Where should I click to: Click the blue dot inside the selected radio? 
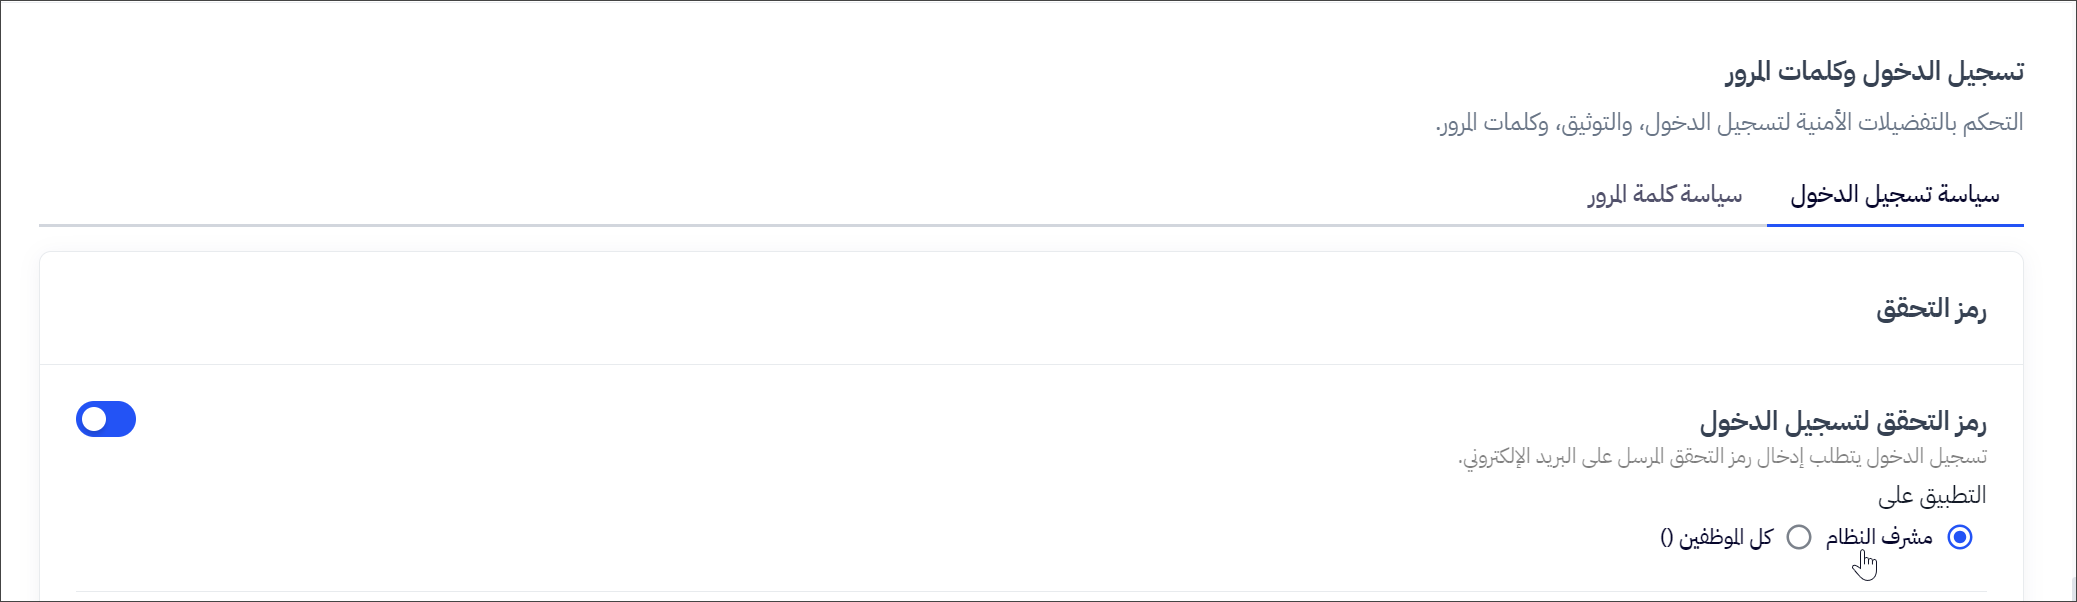(x=1960, y=538)
